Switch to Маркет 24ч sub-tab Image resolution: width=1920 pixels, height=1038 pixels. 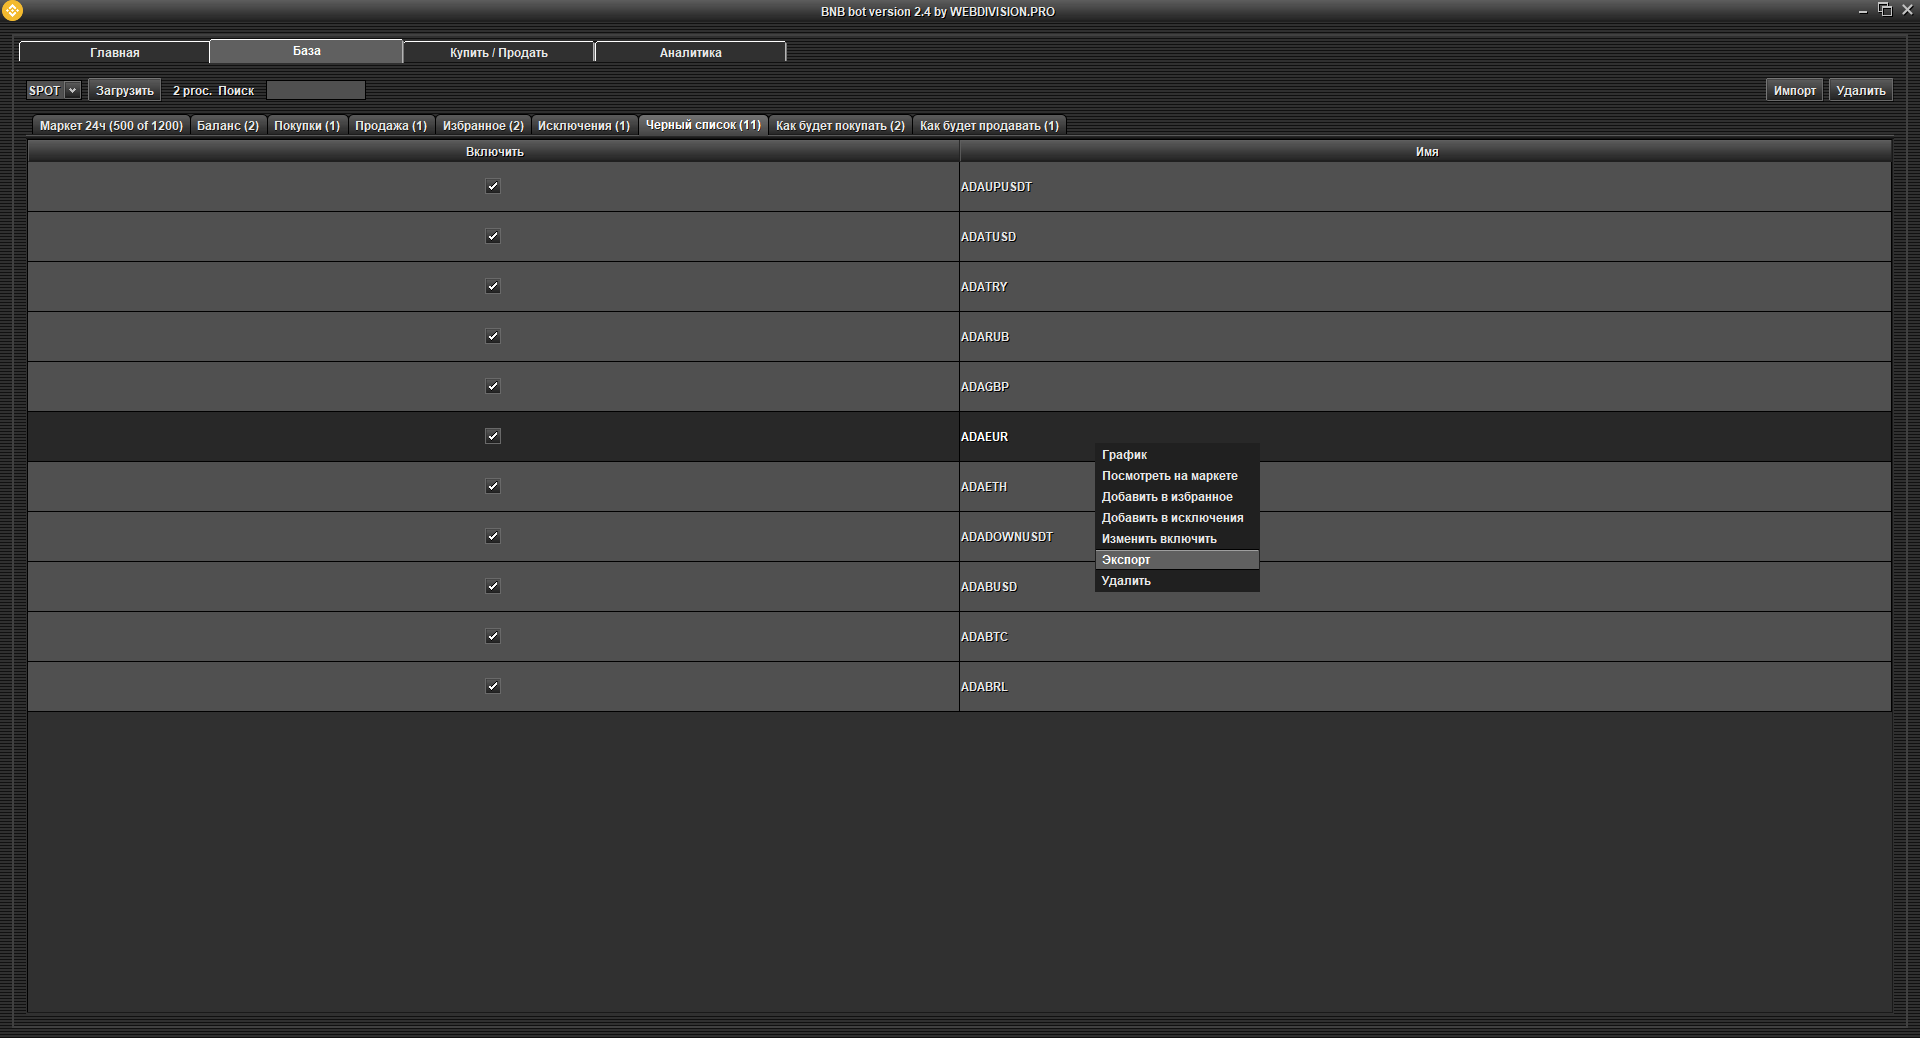111,126
